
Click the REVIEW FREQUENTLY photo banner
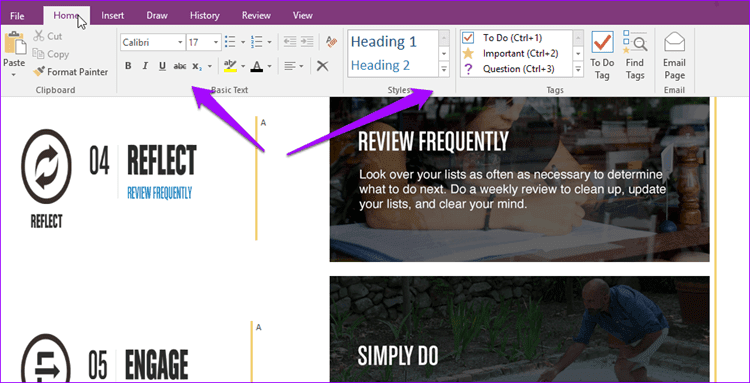pyautogui.click(x=519, y=179)
